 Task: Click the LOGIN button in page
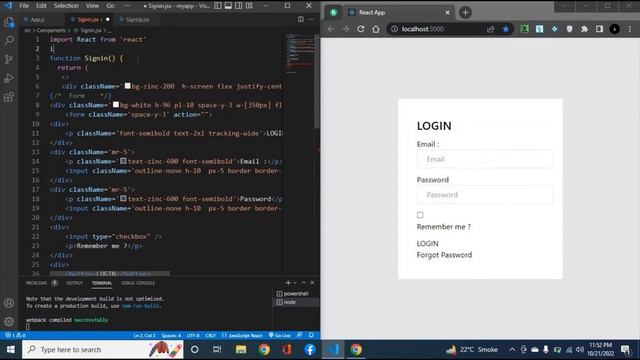(x=427, y=243)
